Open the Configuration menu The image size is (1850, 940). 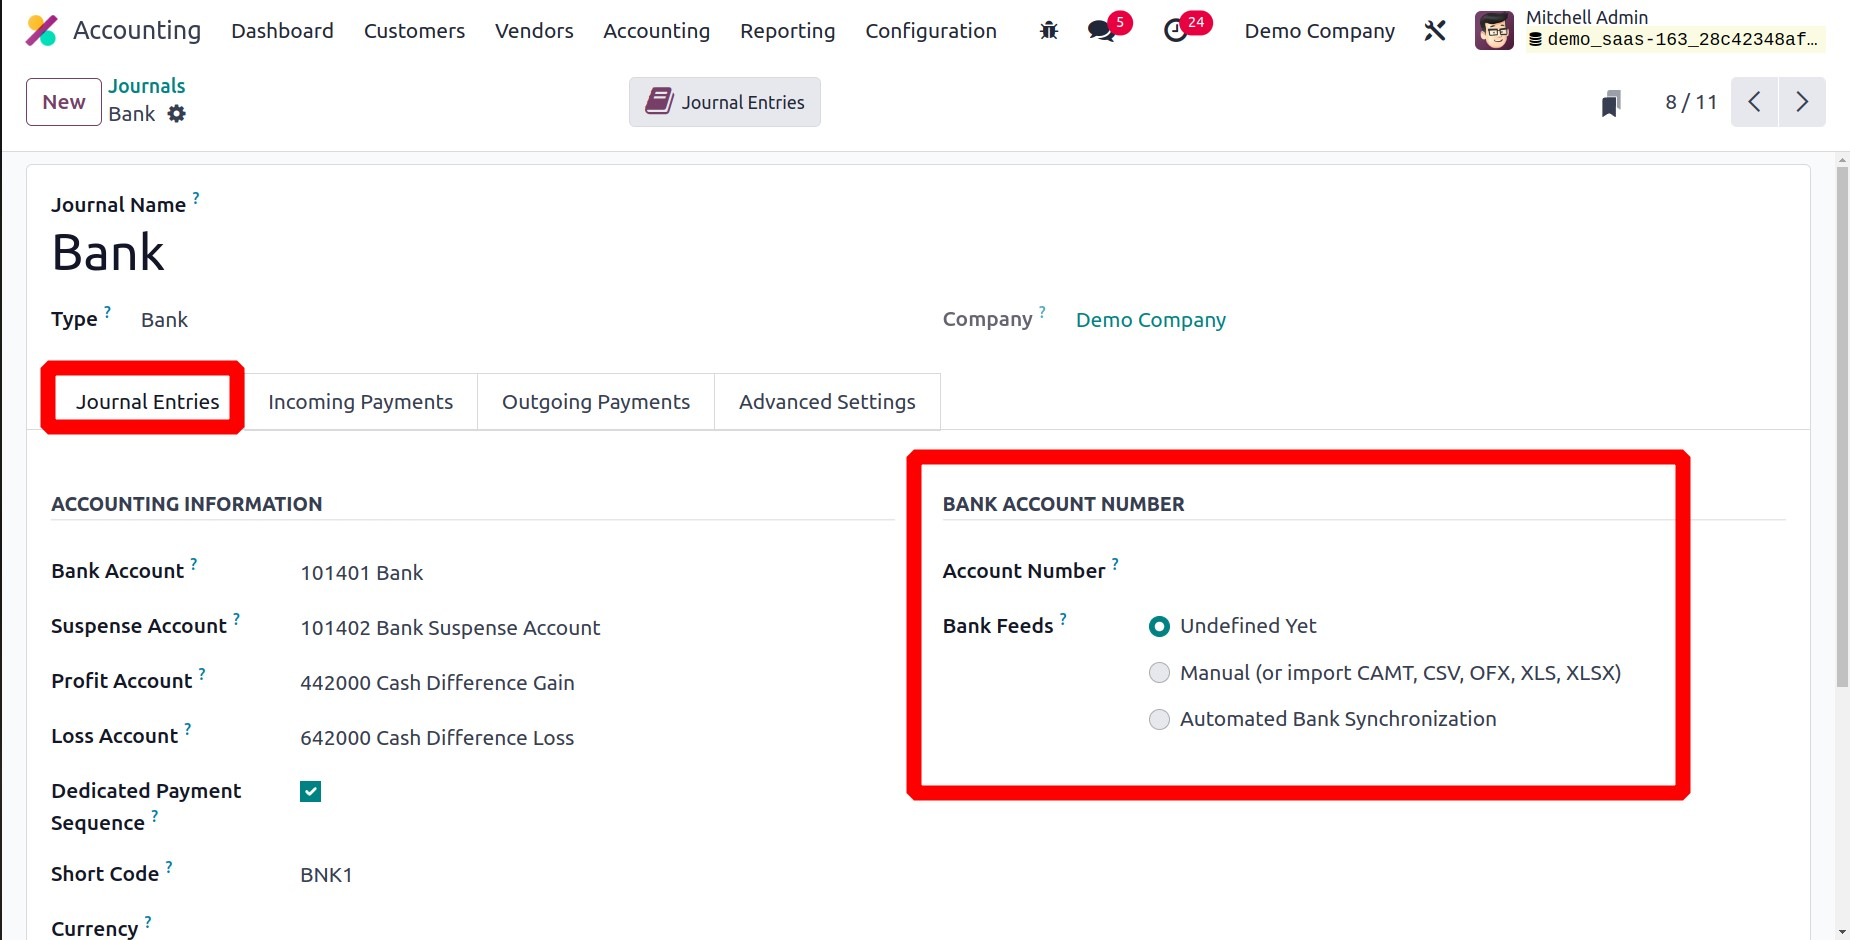(x=930, y=31)
